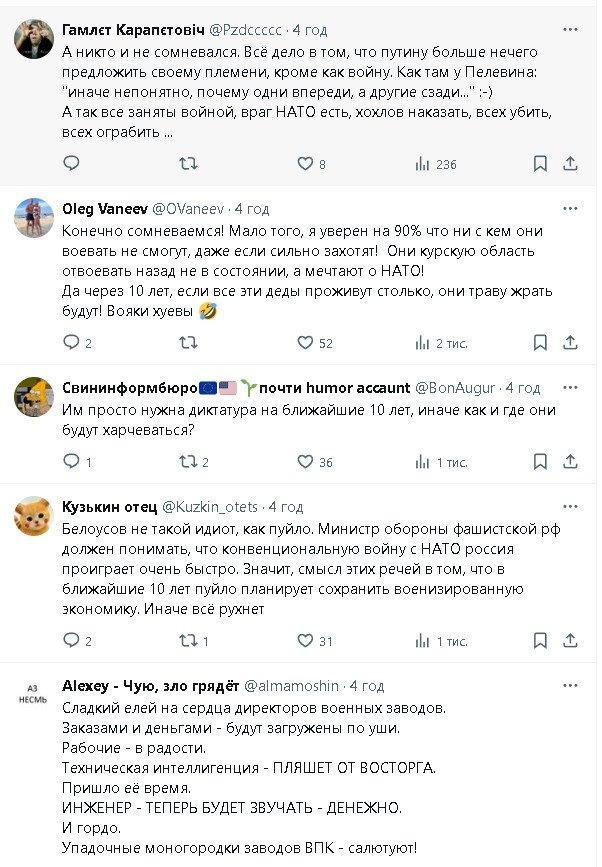Screen dimensions: 602x867
Task: Open Alexey's tweet timestamp '4 год'
Action: click(366, 686)
